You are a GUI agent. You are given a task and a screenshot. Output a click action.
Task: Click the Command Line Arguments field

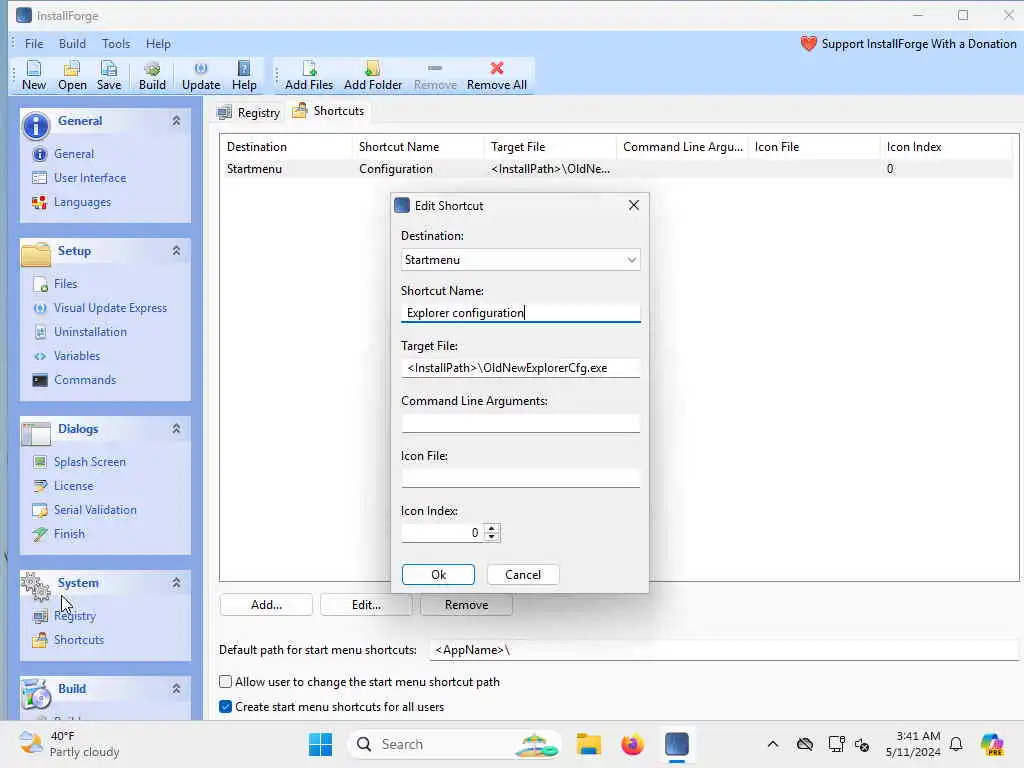[520, 423]
